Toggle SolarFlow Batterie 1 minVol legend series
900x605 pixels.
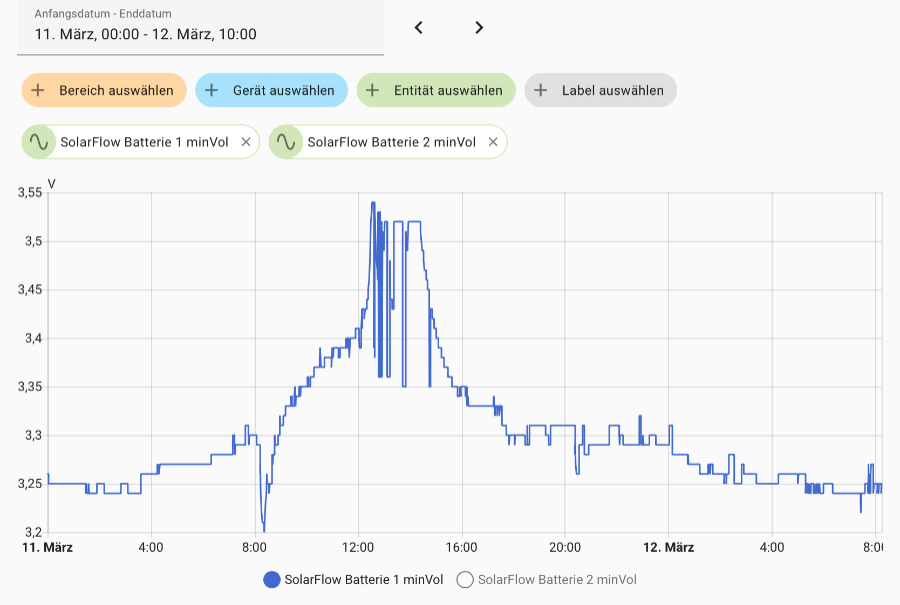353,580
